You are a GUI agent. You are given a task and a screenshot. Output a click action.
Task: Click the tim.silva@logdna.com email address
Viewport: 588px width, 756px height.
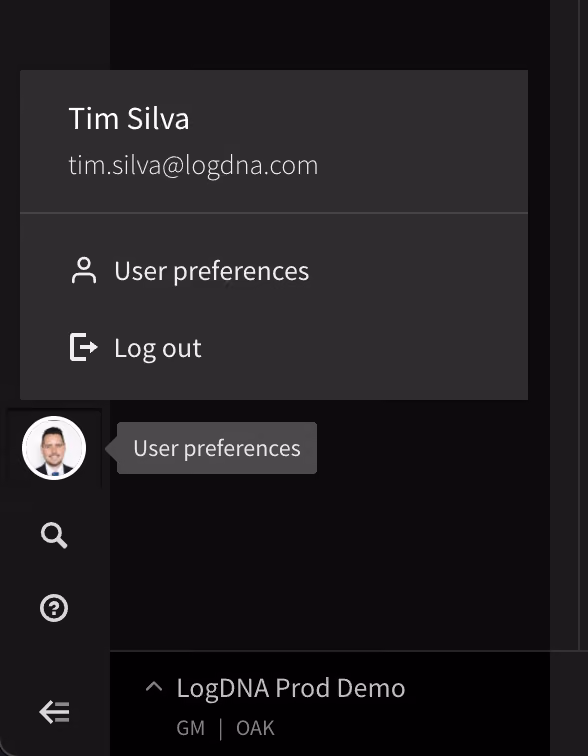(193, 165)
